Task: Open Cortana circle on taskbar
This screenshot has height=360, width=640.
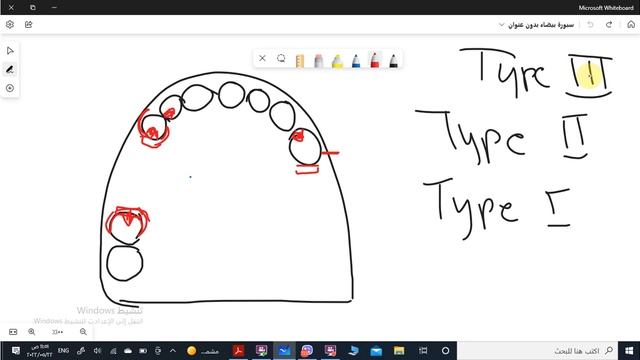Action: 445,351
